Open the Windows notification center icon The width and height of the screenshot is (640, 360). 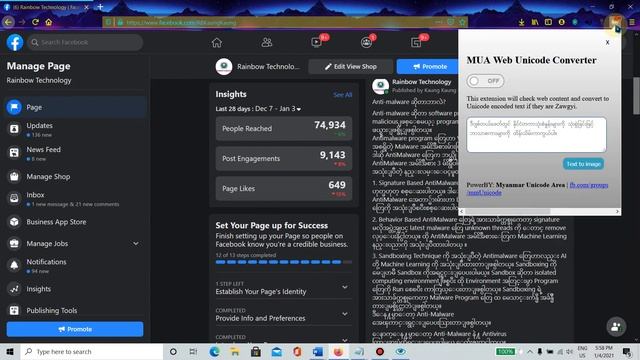pyautogui.click(x=627, y=351)
